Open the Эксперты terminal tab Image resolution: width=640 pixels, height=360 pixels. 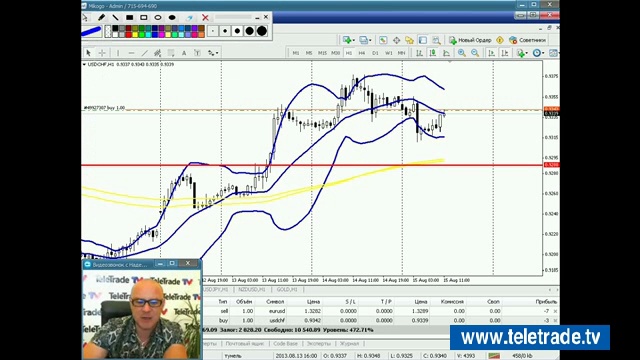tap(318, 344)
